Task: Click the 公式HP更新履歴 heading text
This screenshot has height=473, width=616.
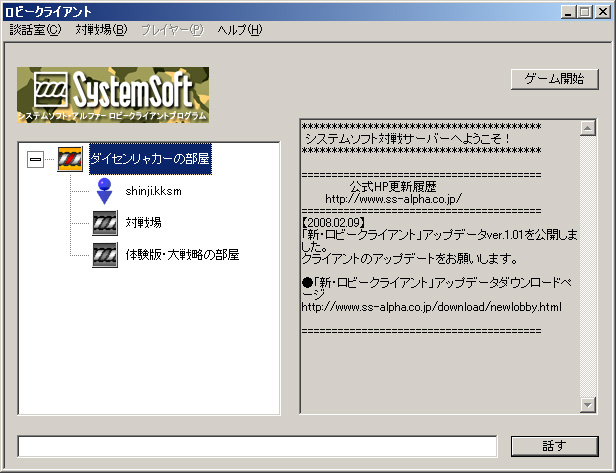Action: pyautogui.click(x=393, y=186)
